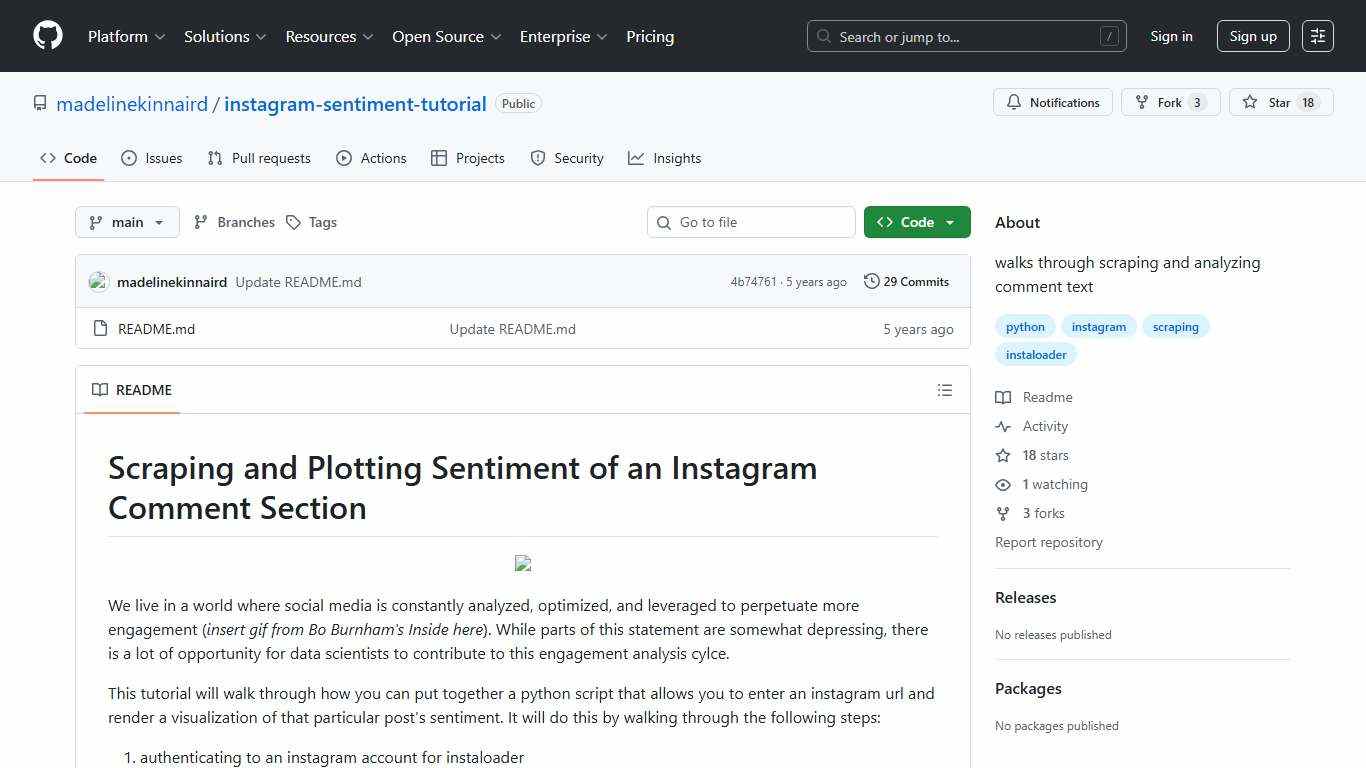Click the Sign up button
This screenshot has height=768, width=1366.
point(1253,36)
